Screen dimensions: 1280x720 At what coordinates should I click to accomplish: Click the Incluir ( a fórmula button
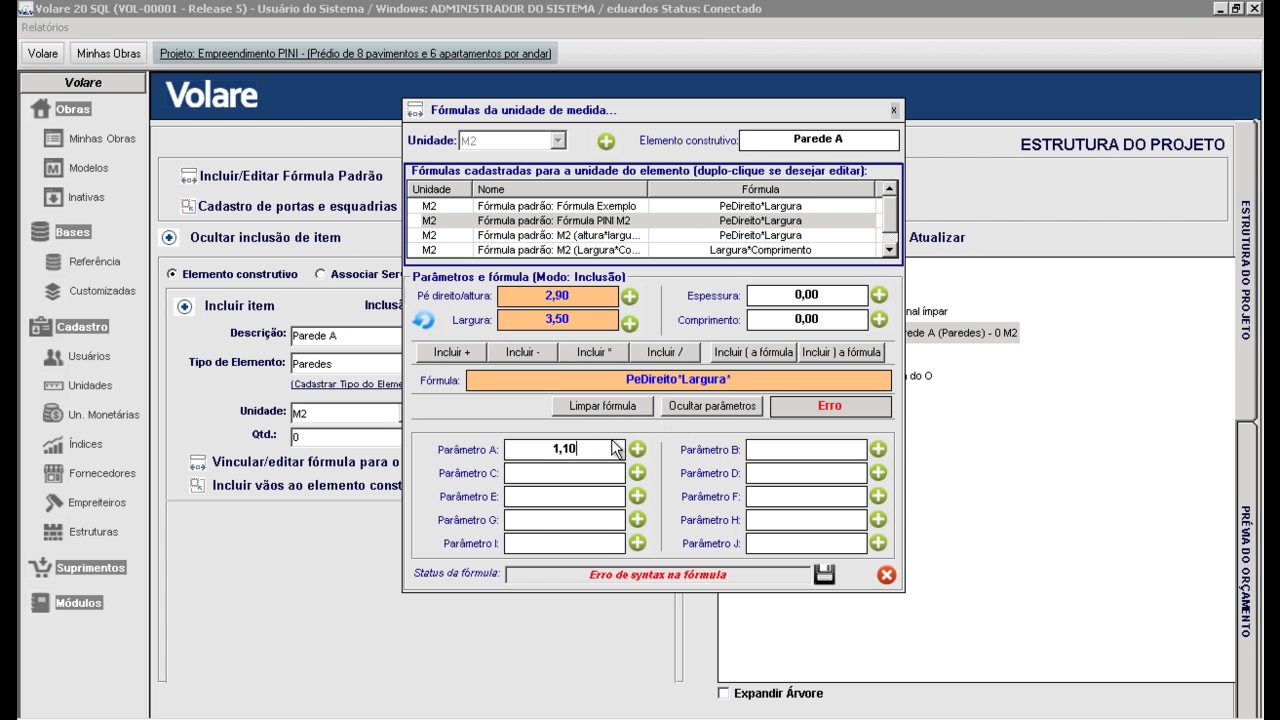pyautogui.click(x=754, y=352)
